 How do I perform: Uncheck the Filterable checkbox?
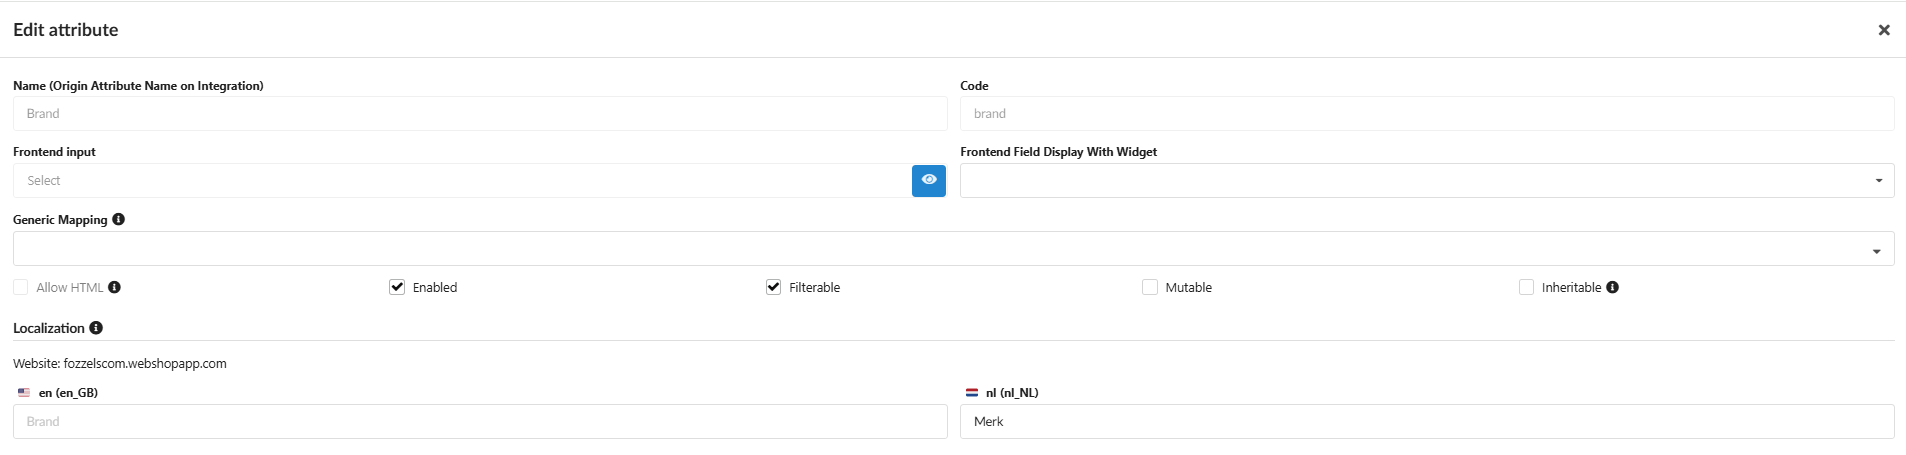click(x=773, y=287)
